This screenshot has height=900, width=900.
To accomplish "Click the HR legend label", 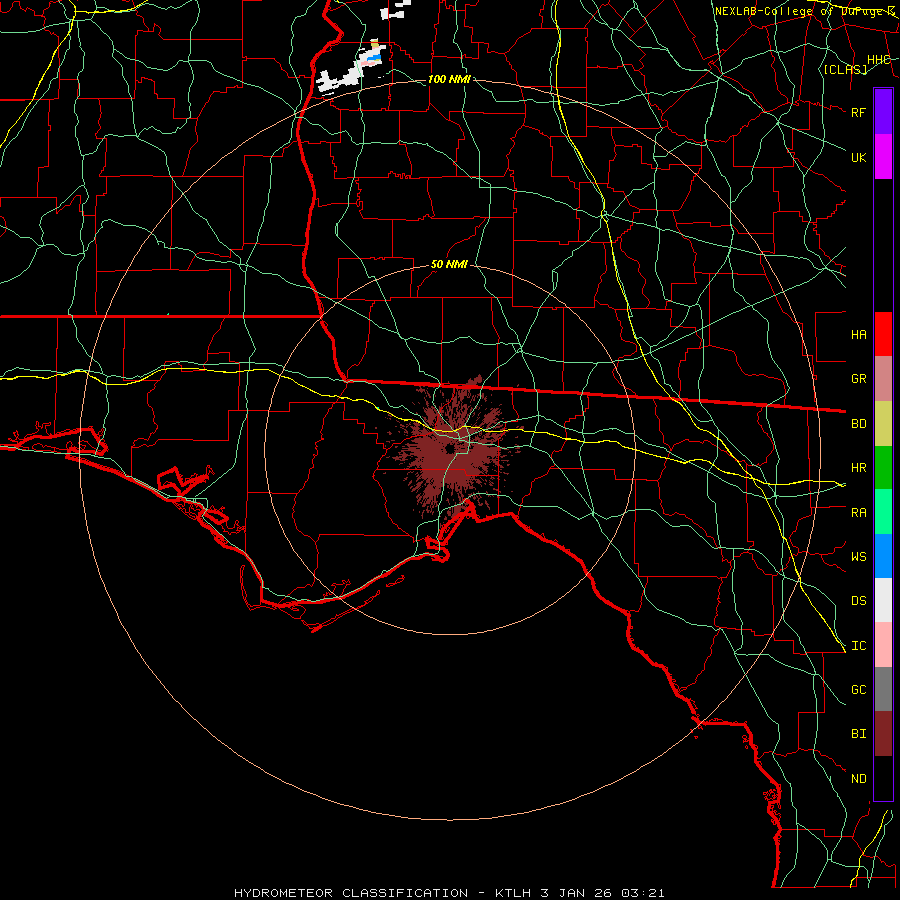I will 859,468.
